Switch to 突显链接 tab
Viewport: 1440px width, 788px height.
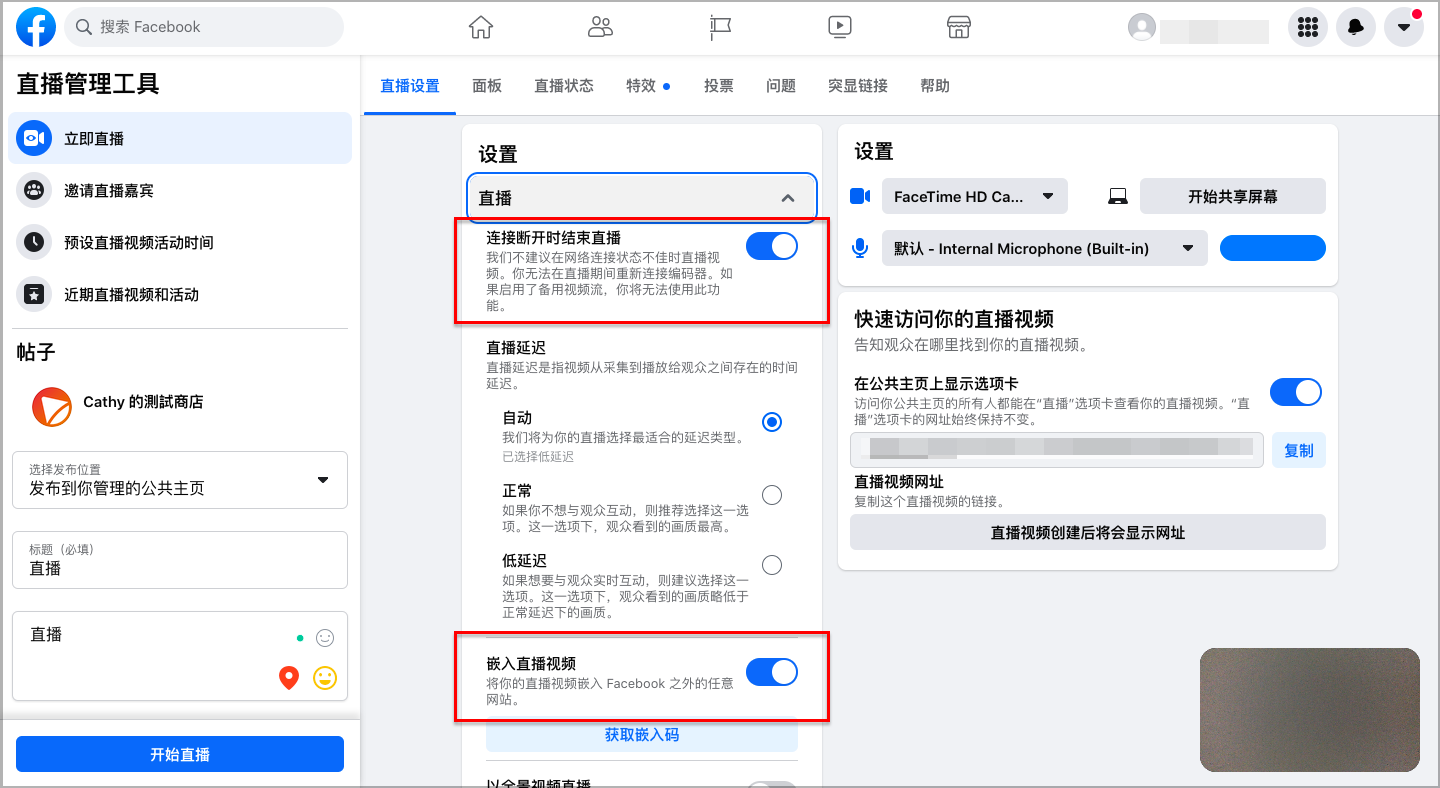[858, 86]
